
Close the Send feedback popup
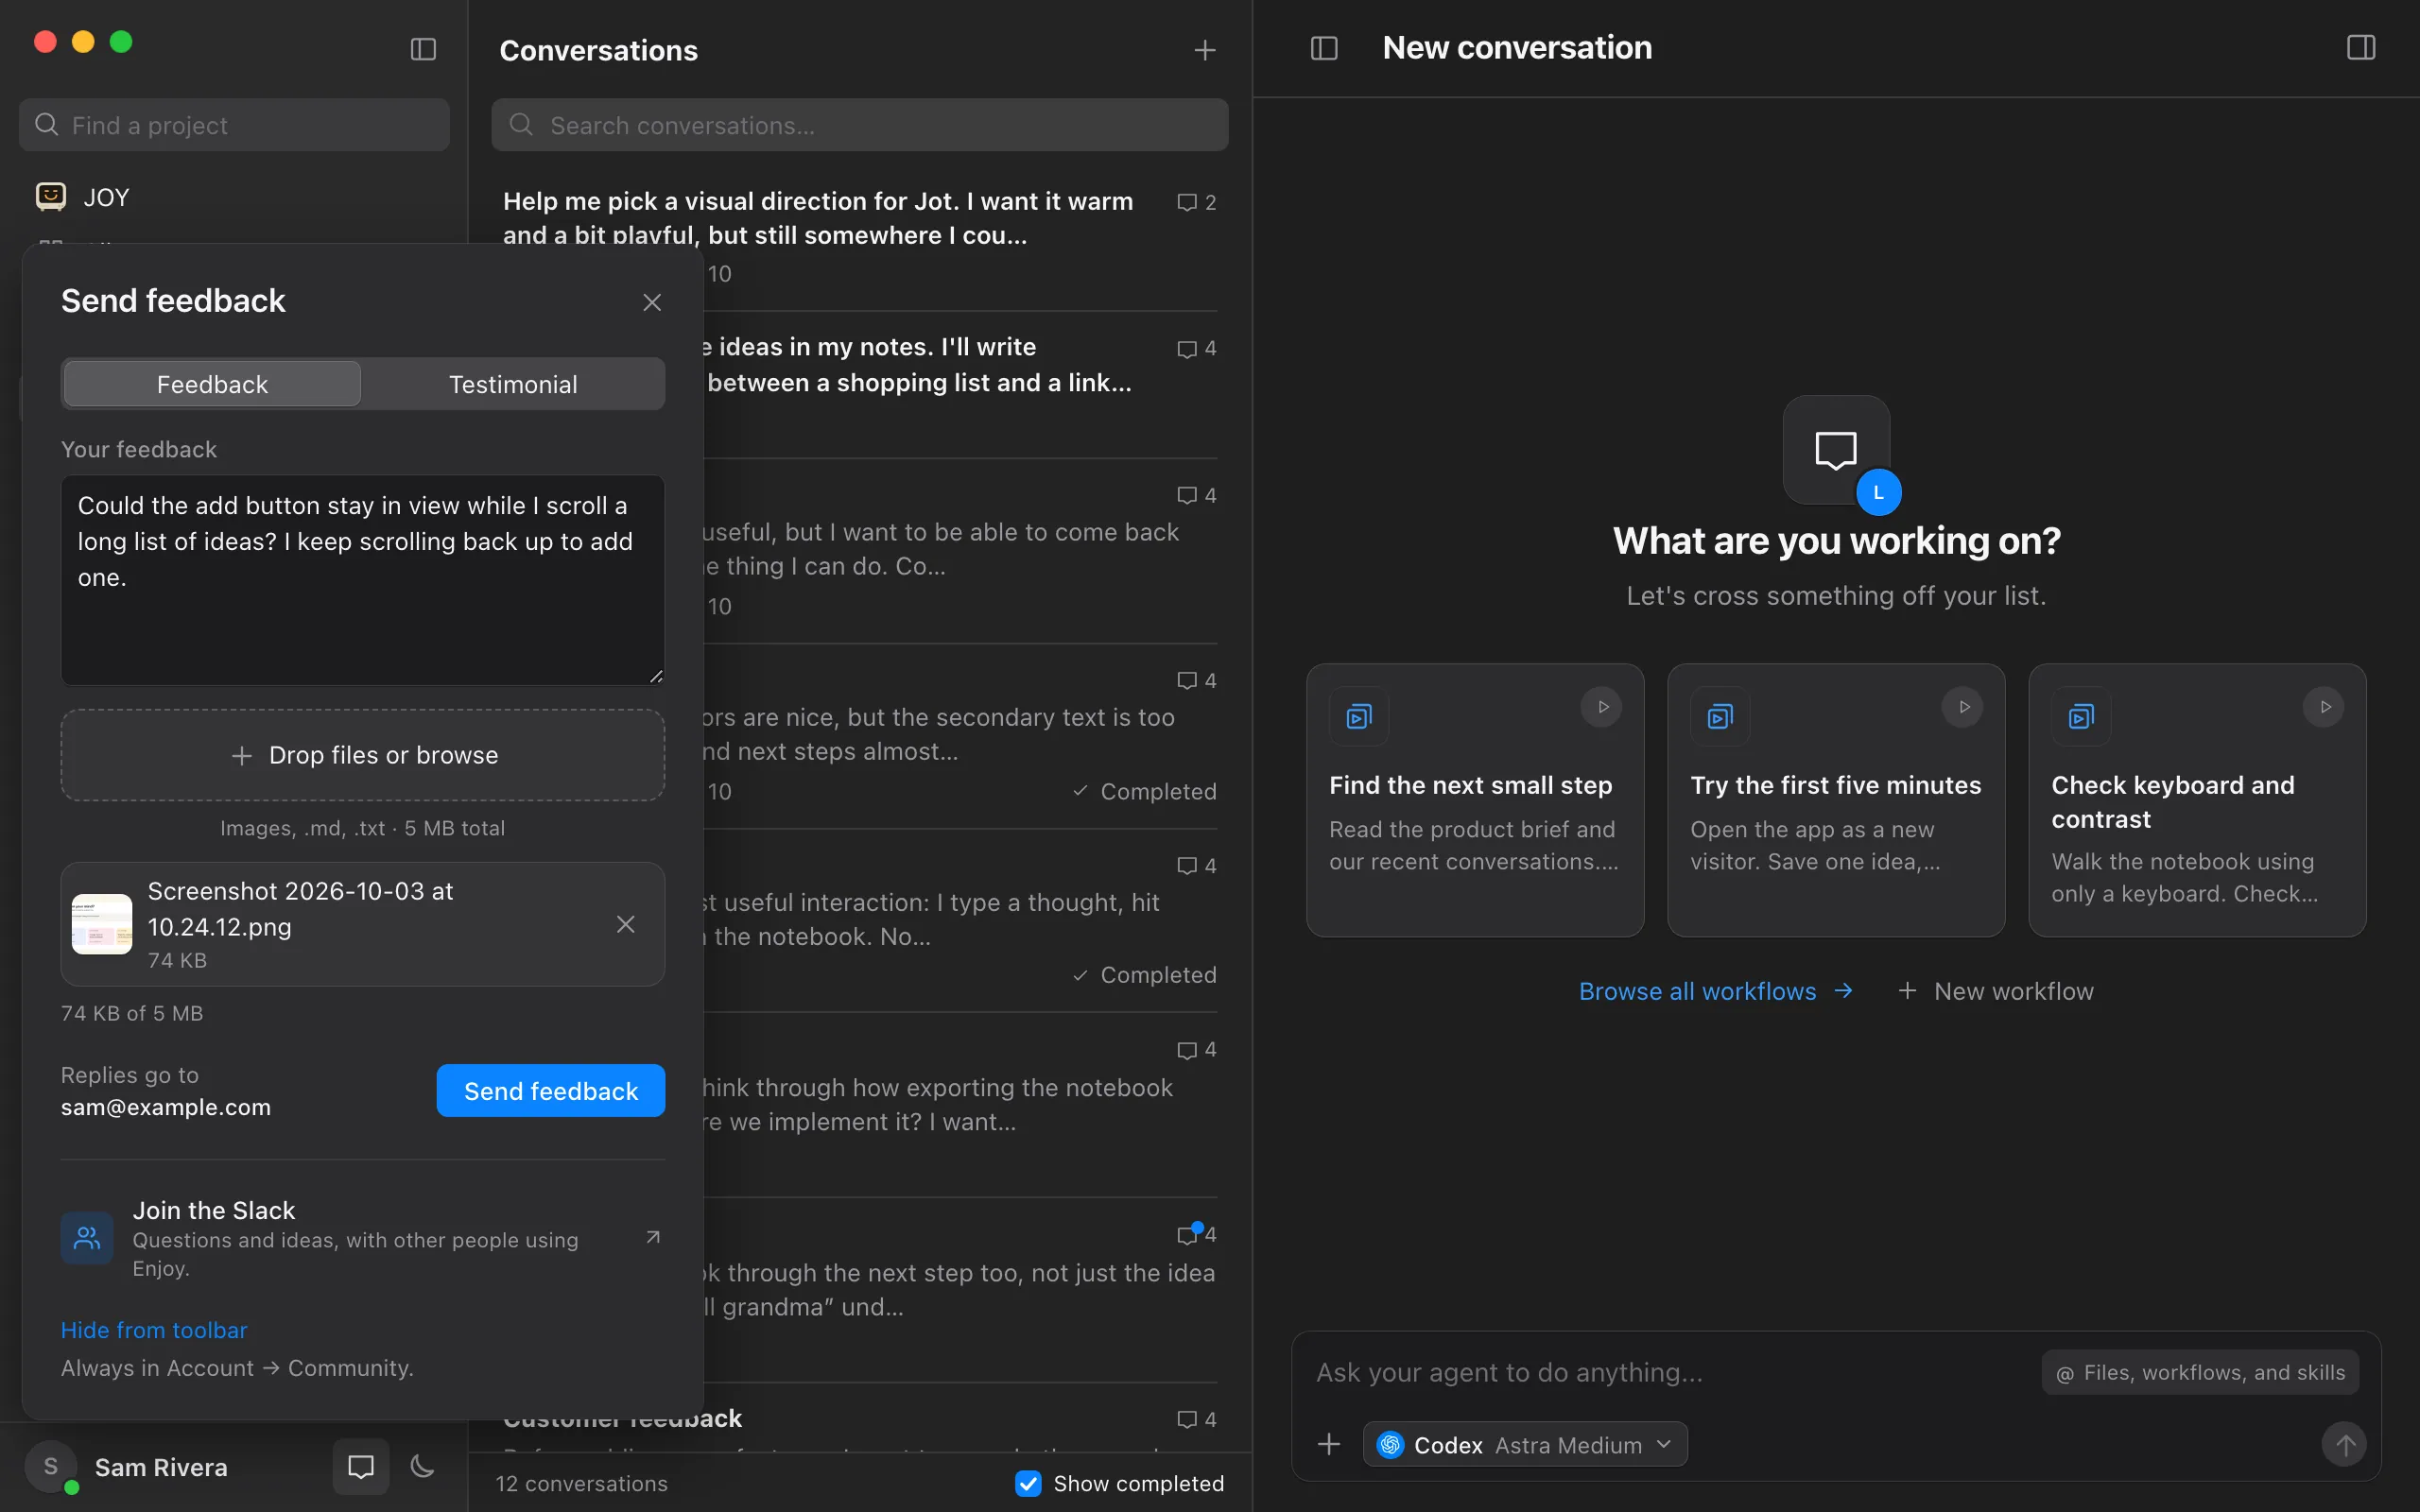point(652,302)
